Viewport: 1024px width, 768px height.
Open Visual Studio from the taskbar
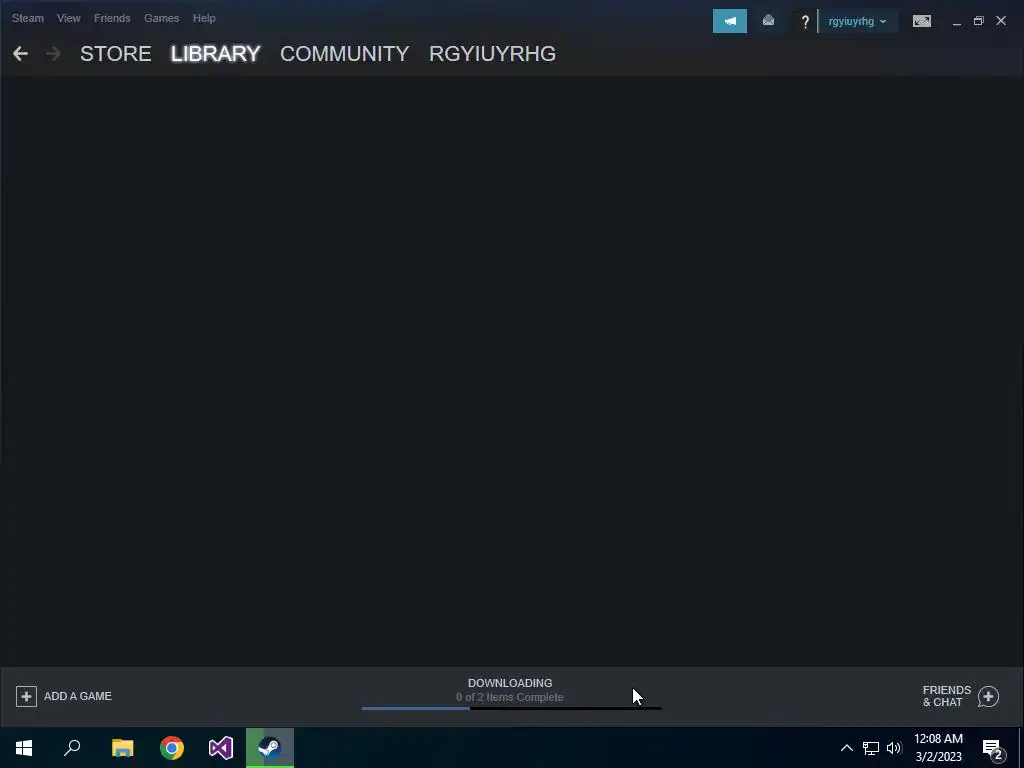click(221, 748)
